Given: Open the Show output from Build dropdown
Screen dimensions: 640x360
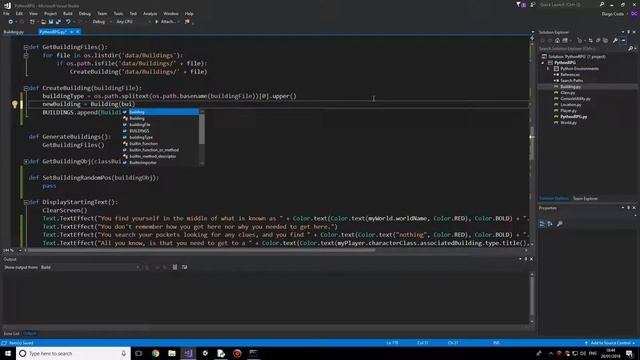Looking at the screenshot, I should tap(89, 267).
